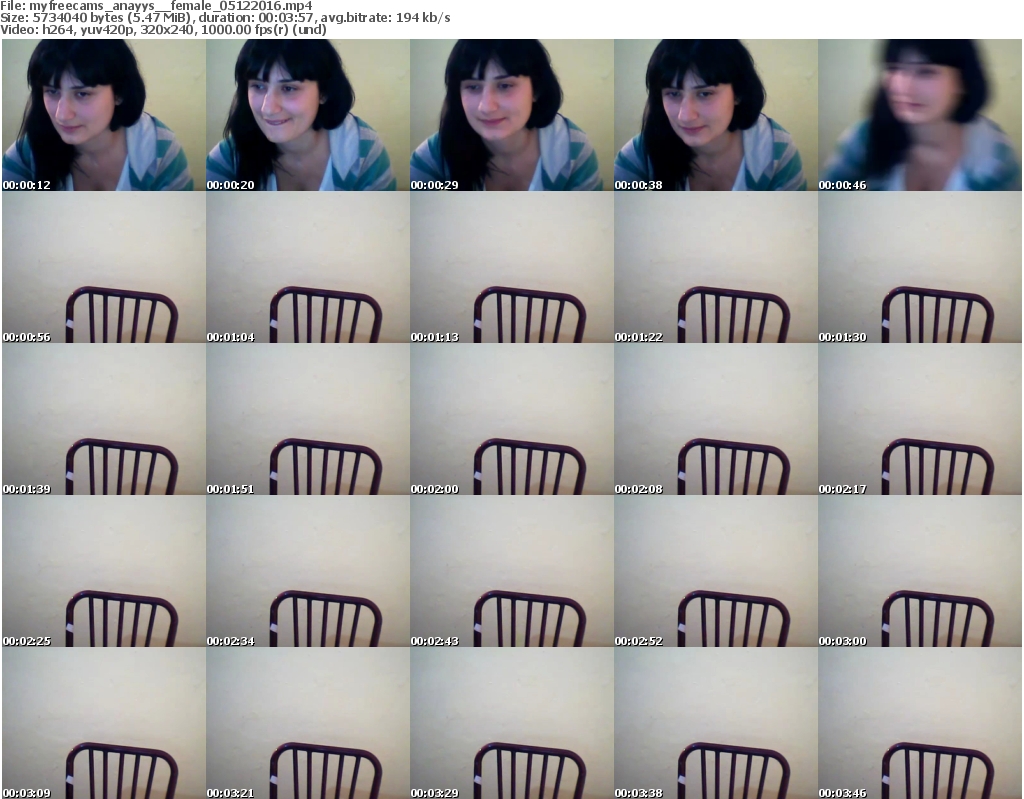Select the frame stamped 00:00:20
The image size is (1024, 799).
pyautogui.click(x=307, y=115)
